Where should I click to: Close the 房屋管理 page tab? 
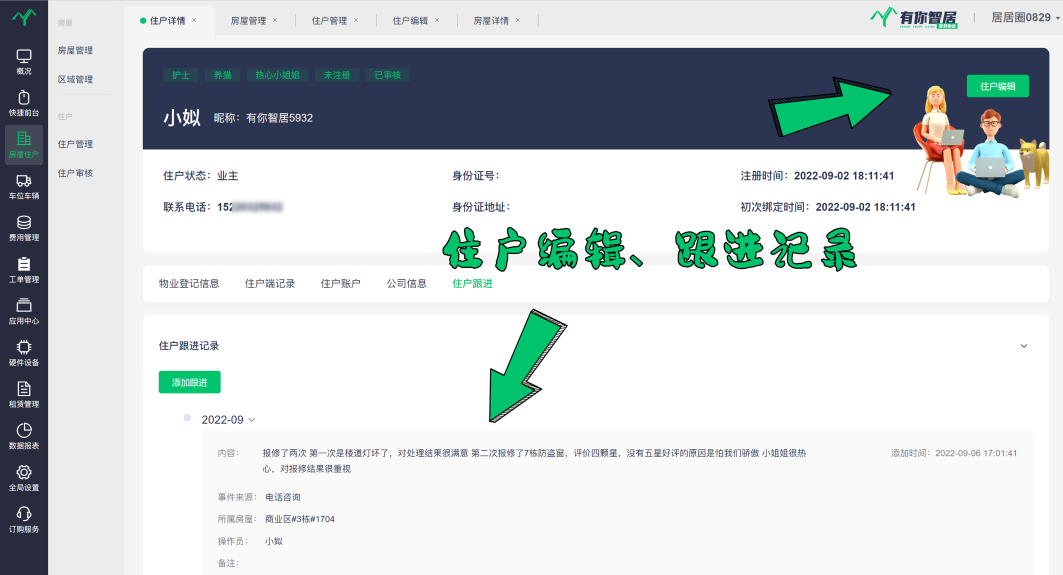[x=275, y=20]
